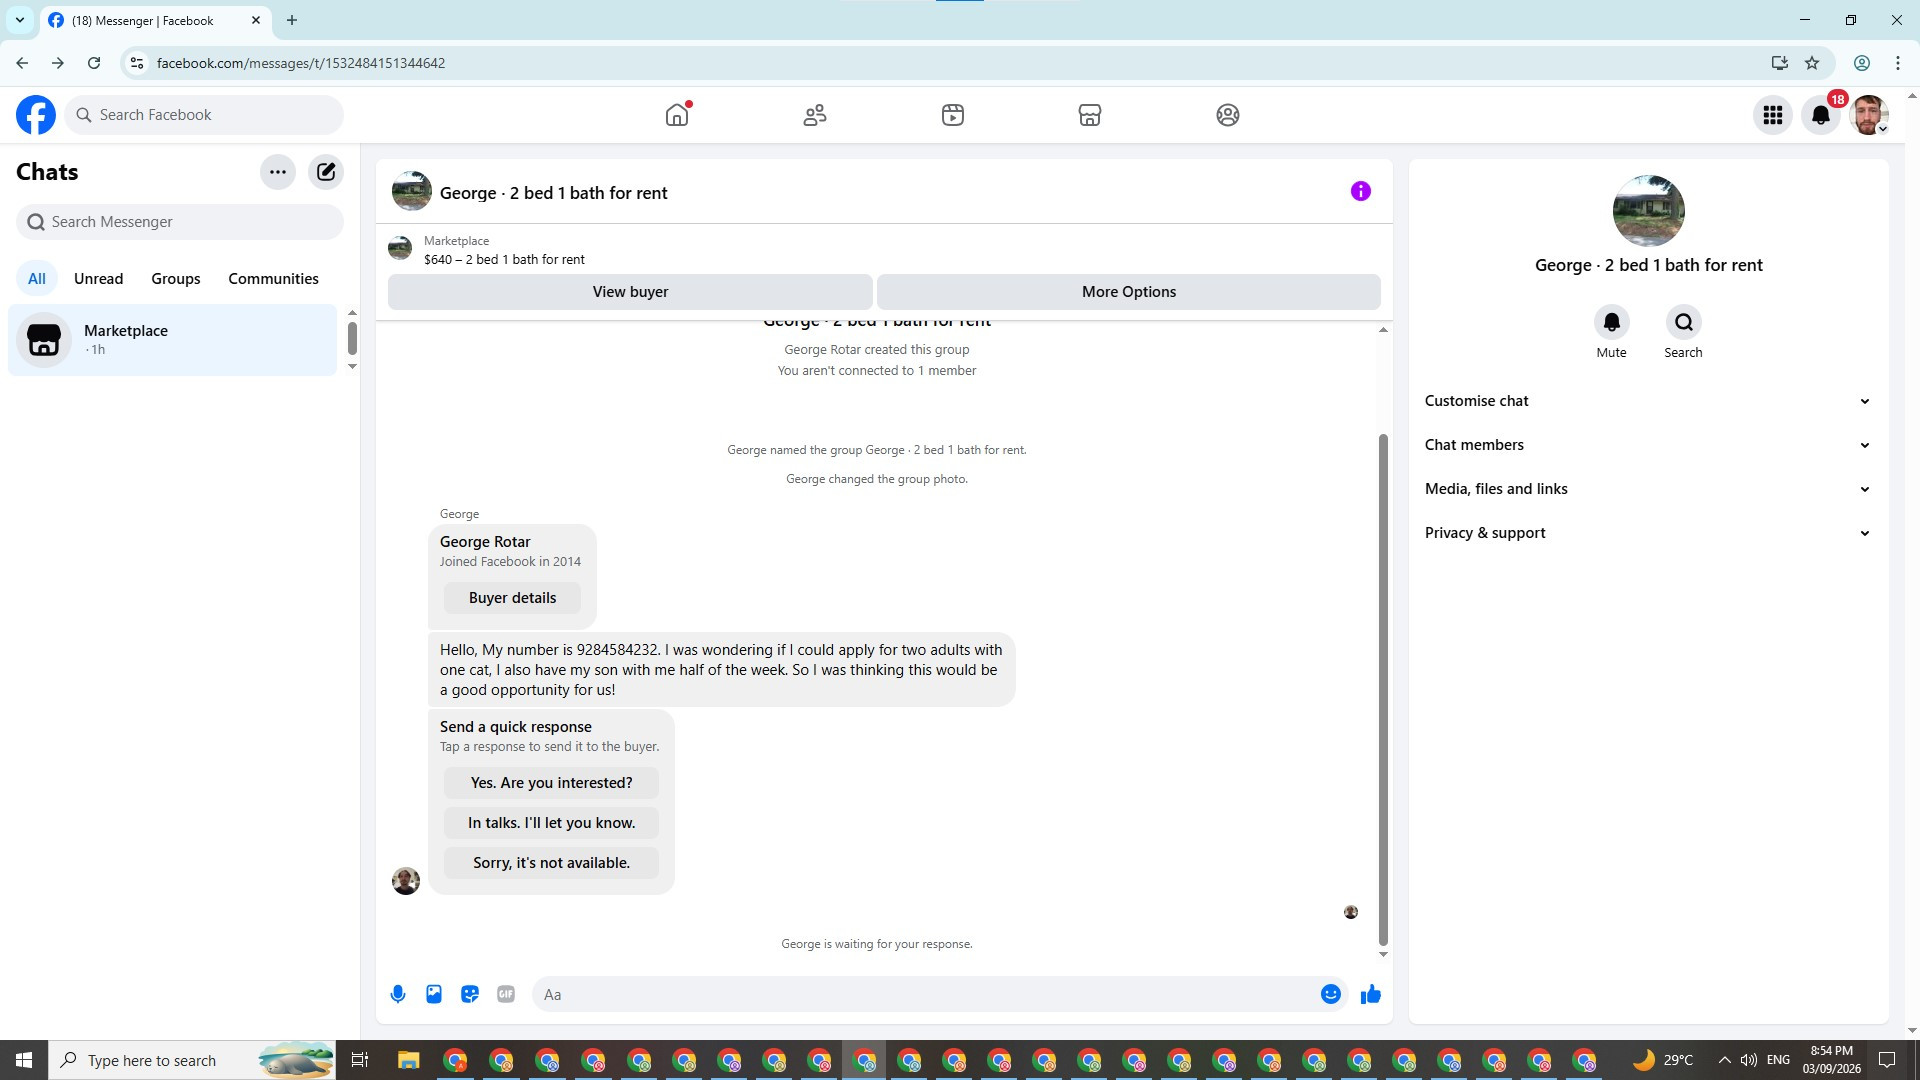Expand the Customise chat section
Image resolution: width=1920 pixels, height=1080 pixels.
click(x=1648, y=401)
